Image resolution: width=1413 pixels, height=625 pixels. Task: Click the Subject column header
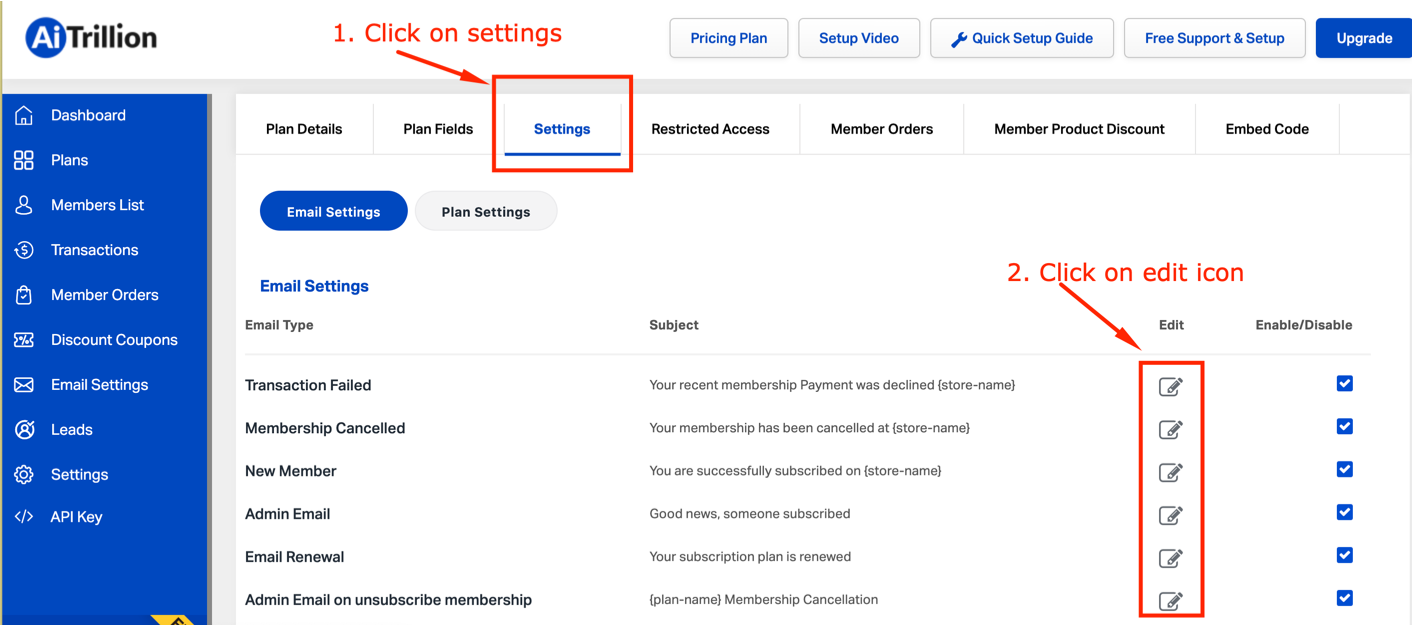(674, 325)
